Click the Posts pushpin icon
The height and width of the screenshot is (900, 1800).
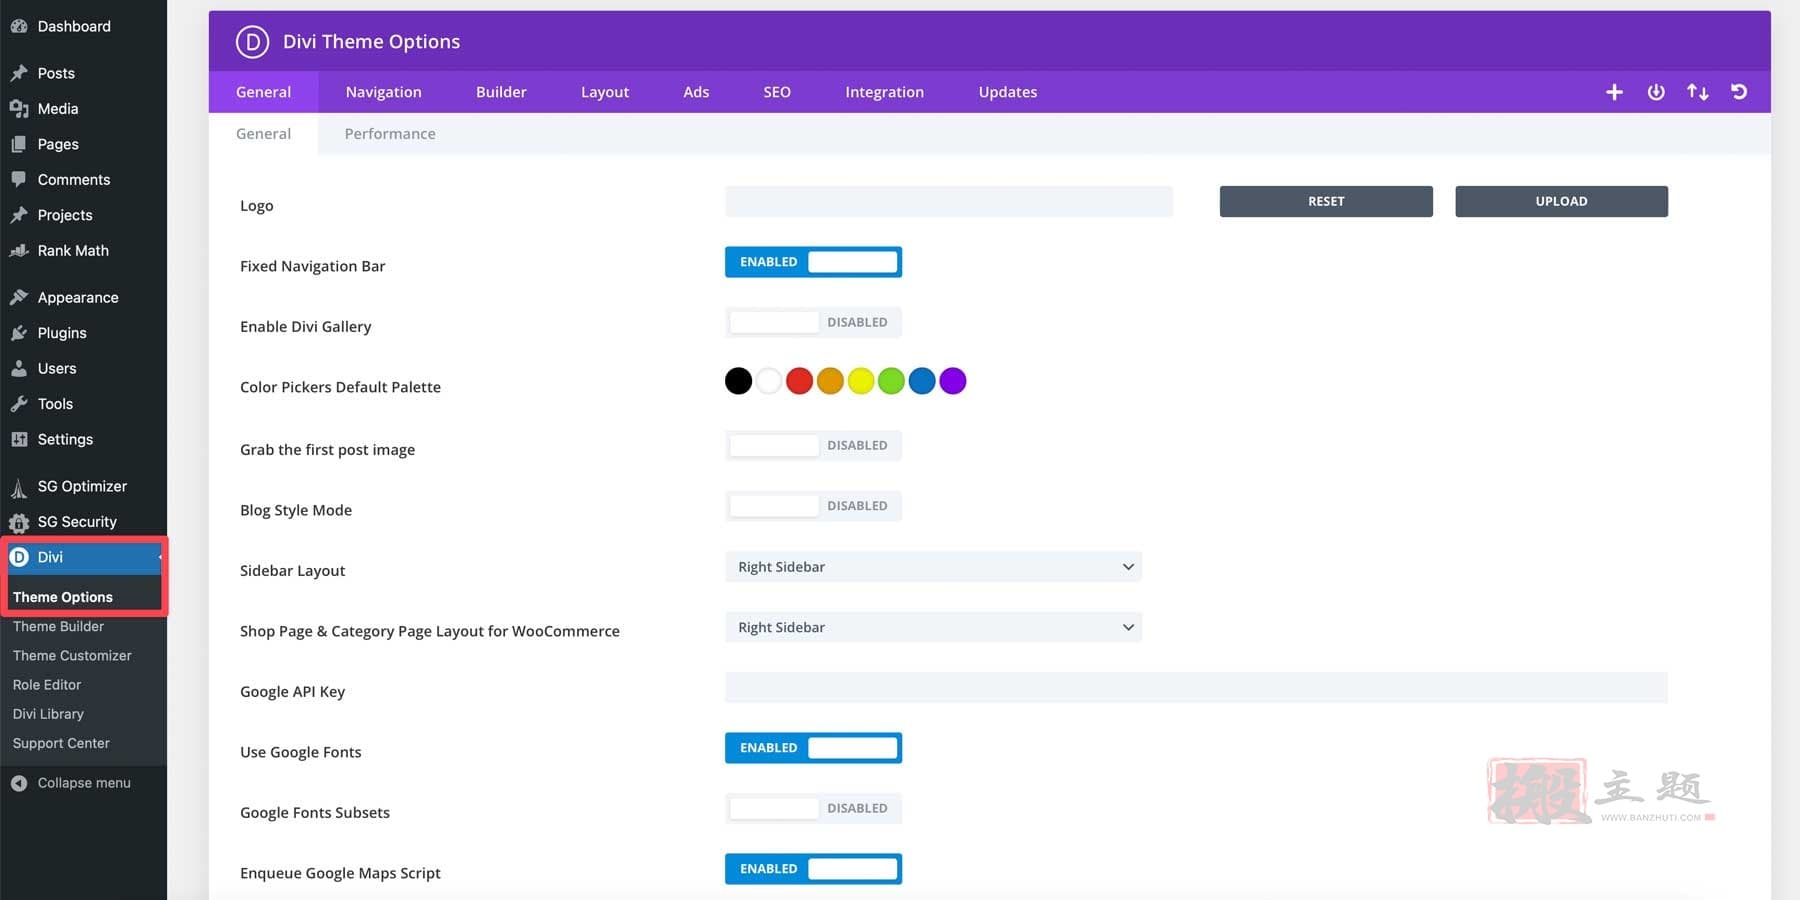pyautogui.click(x=19, y=73)
